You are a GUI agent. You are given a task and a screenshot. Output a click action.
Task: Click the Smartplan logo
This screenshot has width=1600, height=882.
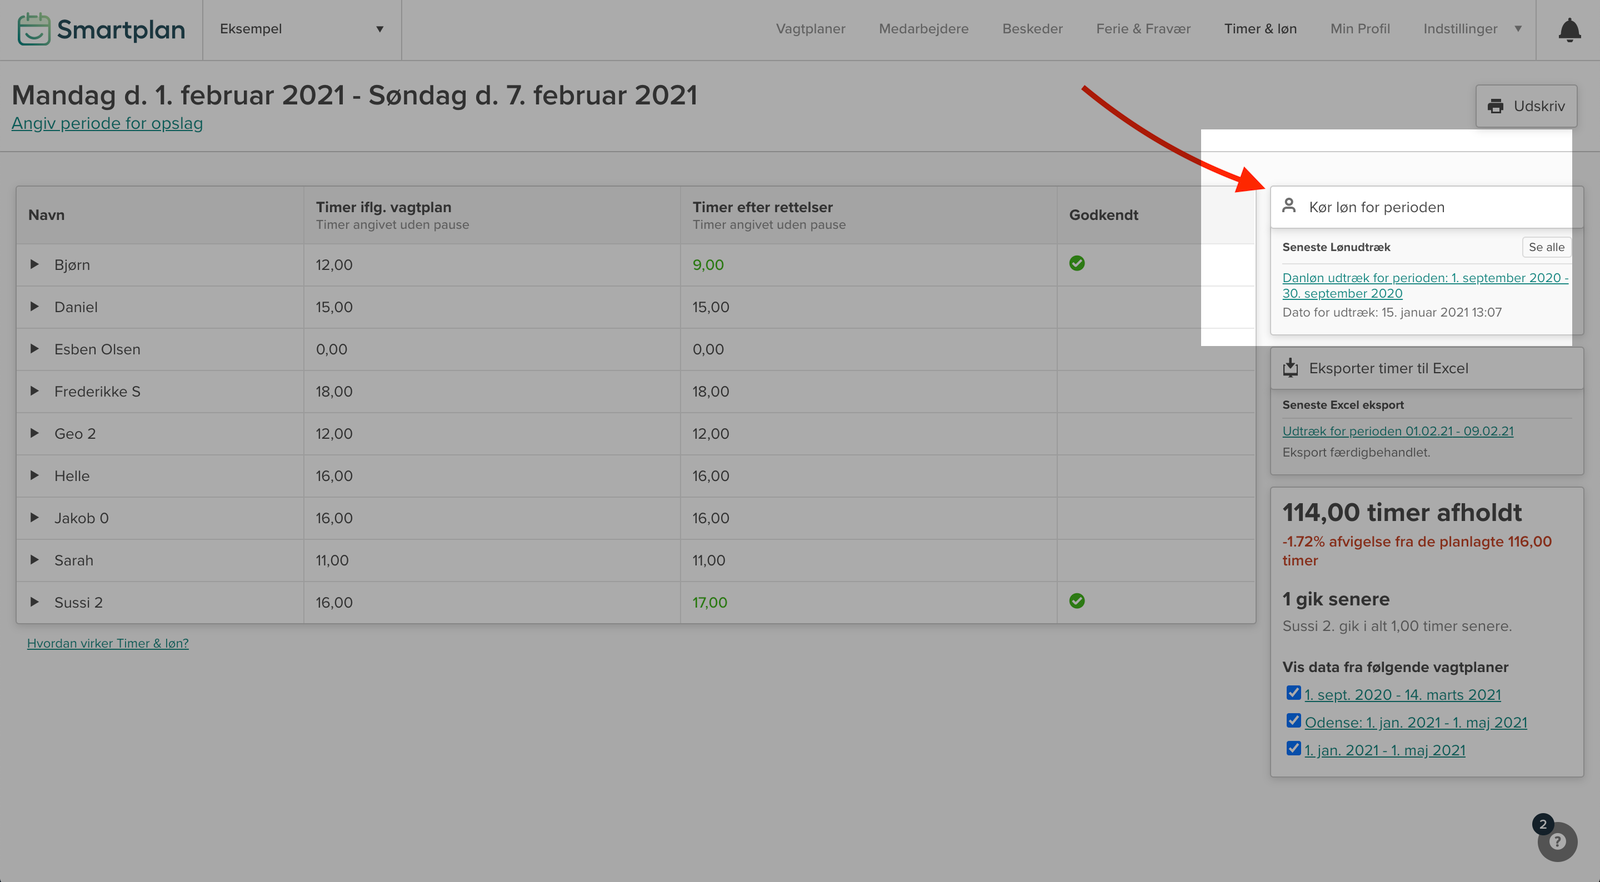coord(101,29)
